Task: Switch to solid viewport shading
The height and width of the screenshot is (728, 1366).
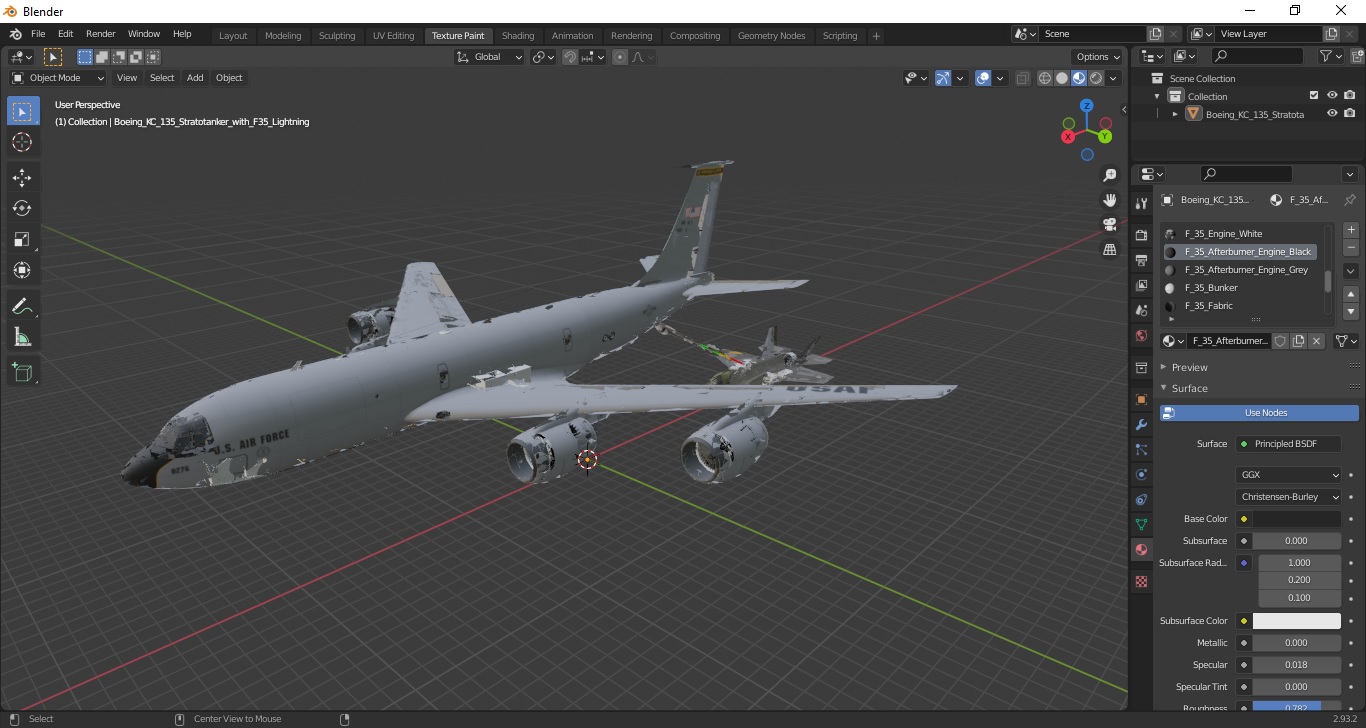Action: (1062, 78)
